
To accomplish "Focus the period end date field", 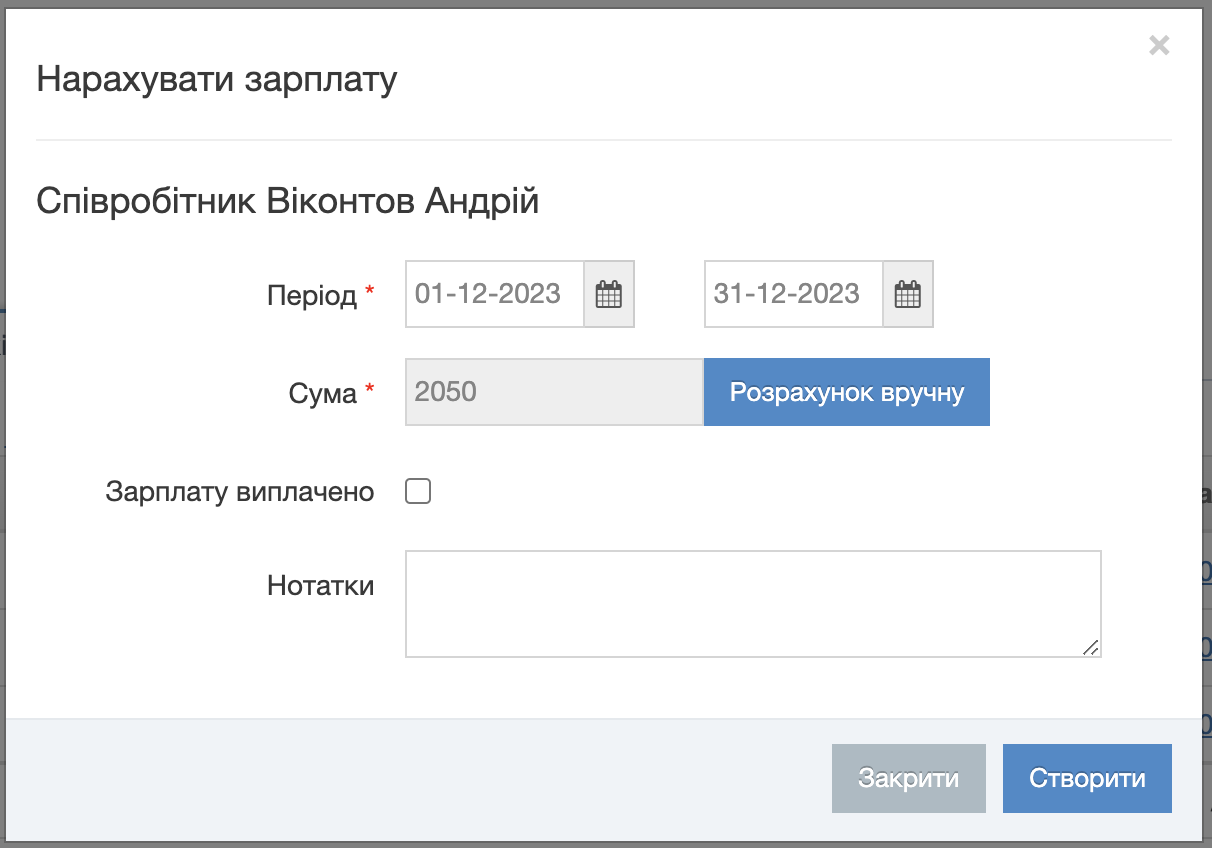I will point(794,294).
